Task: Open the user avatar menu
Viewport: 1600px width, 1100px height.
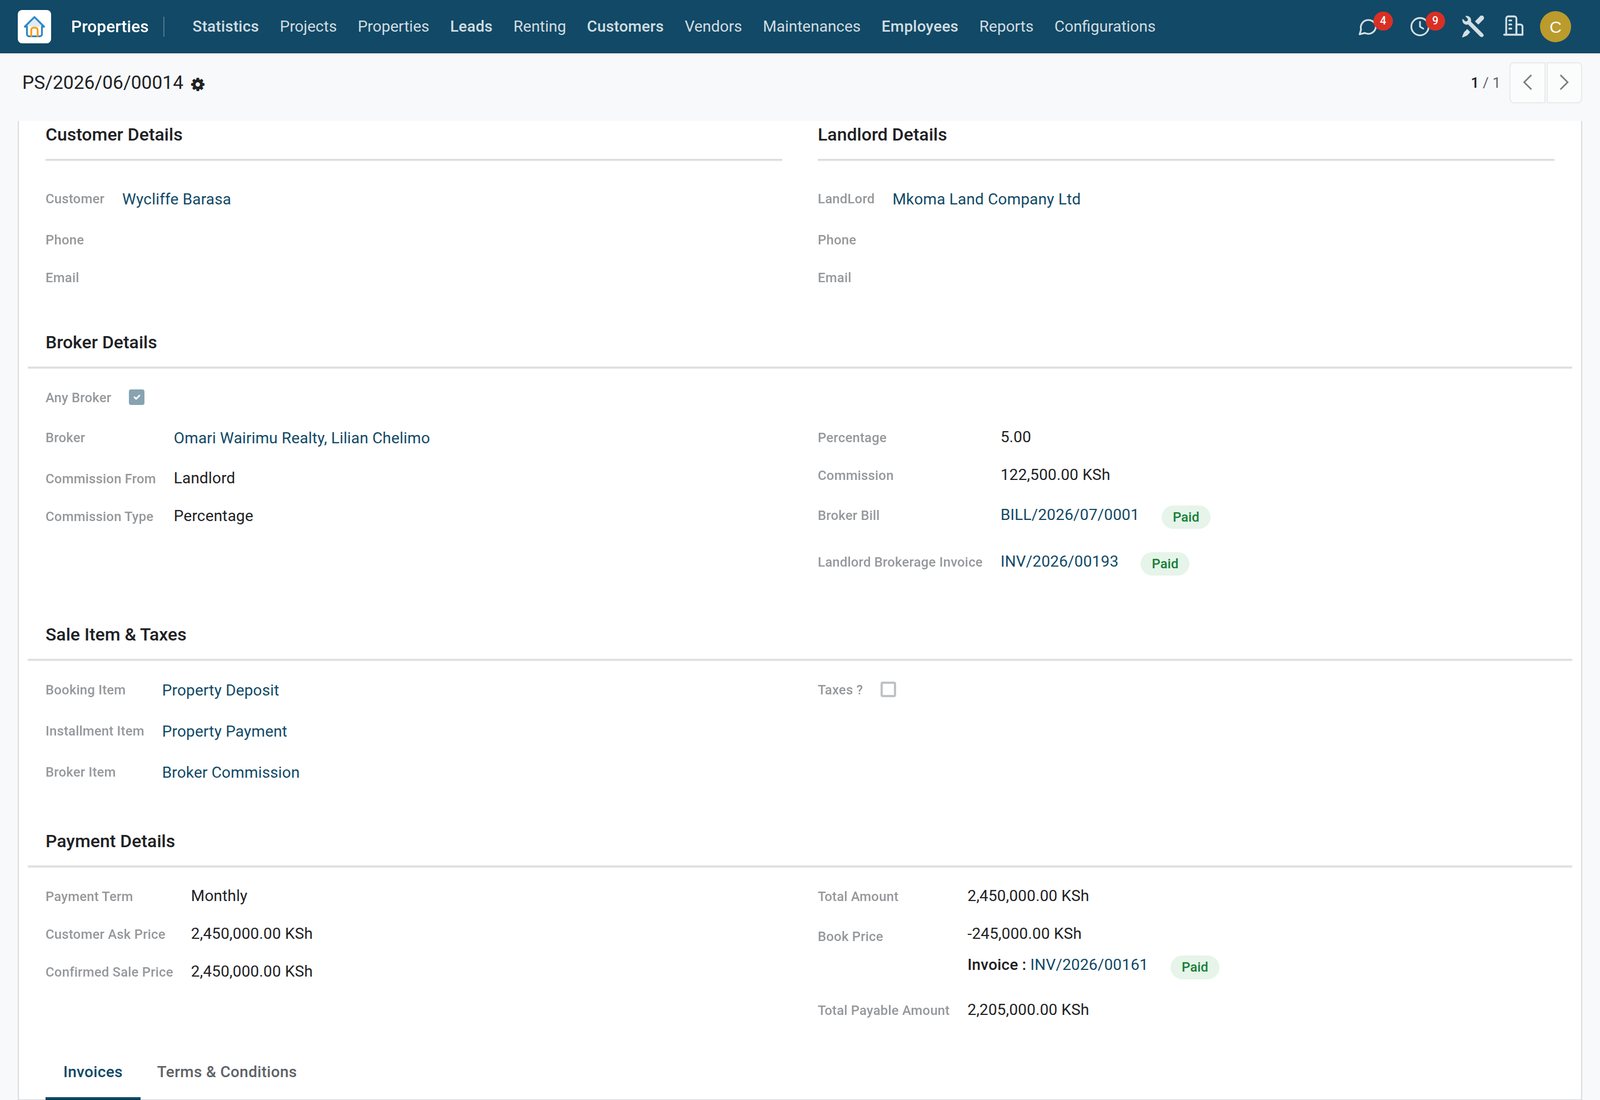Action: (x=1555, y=27)
